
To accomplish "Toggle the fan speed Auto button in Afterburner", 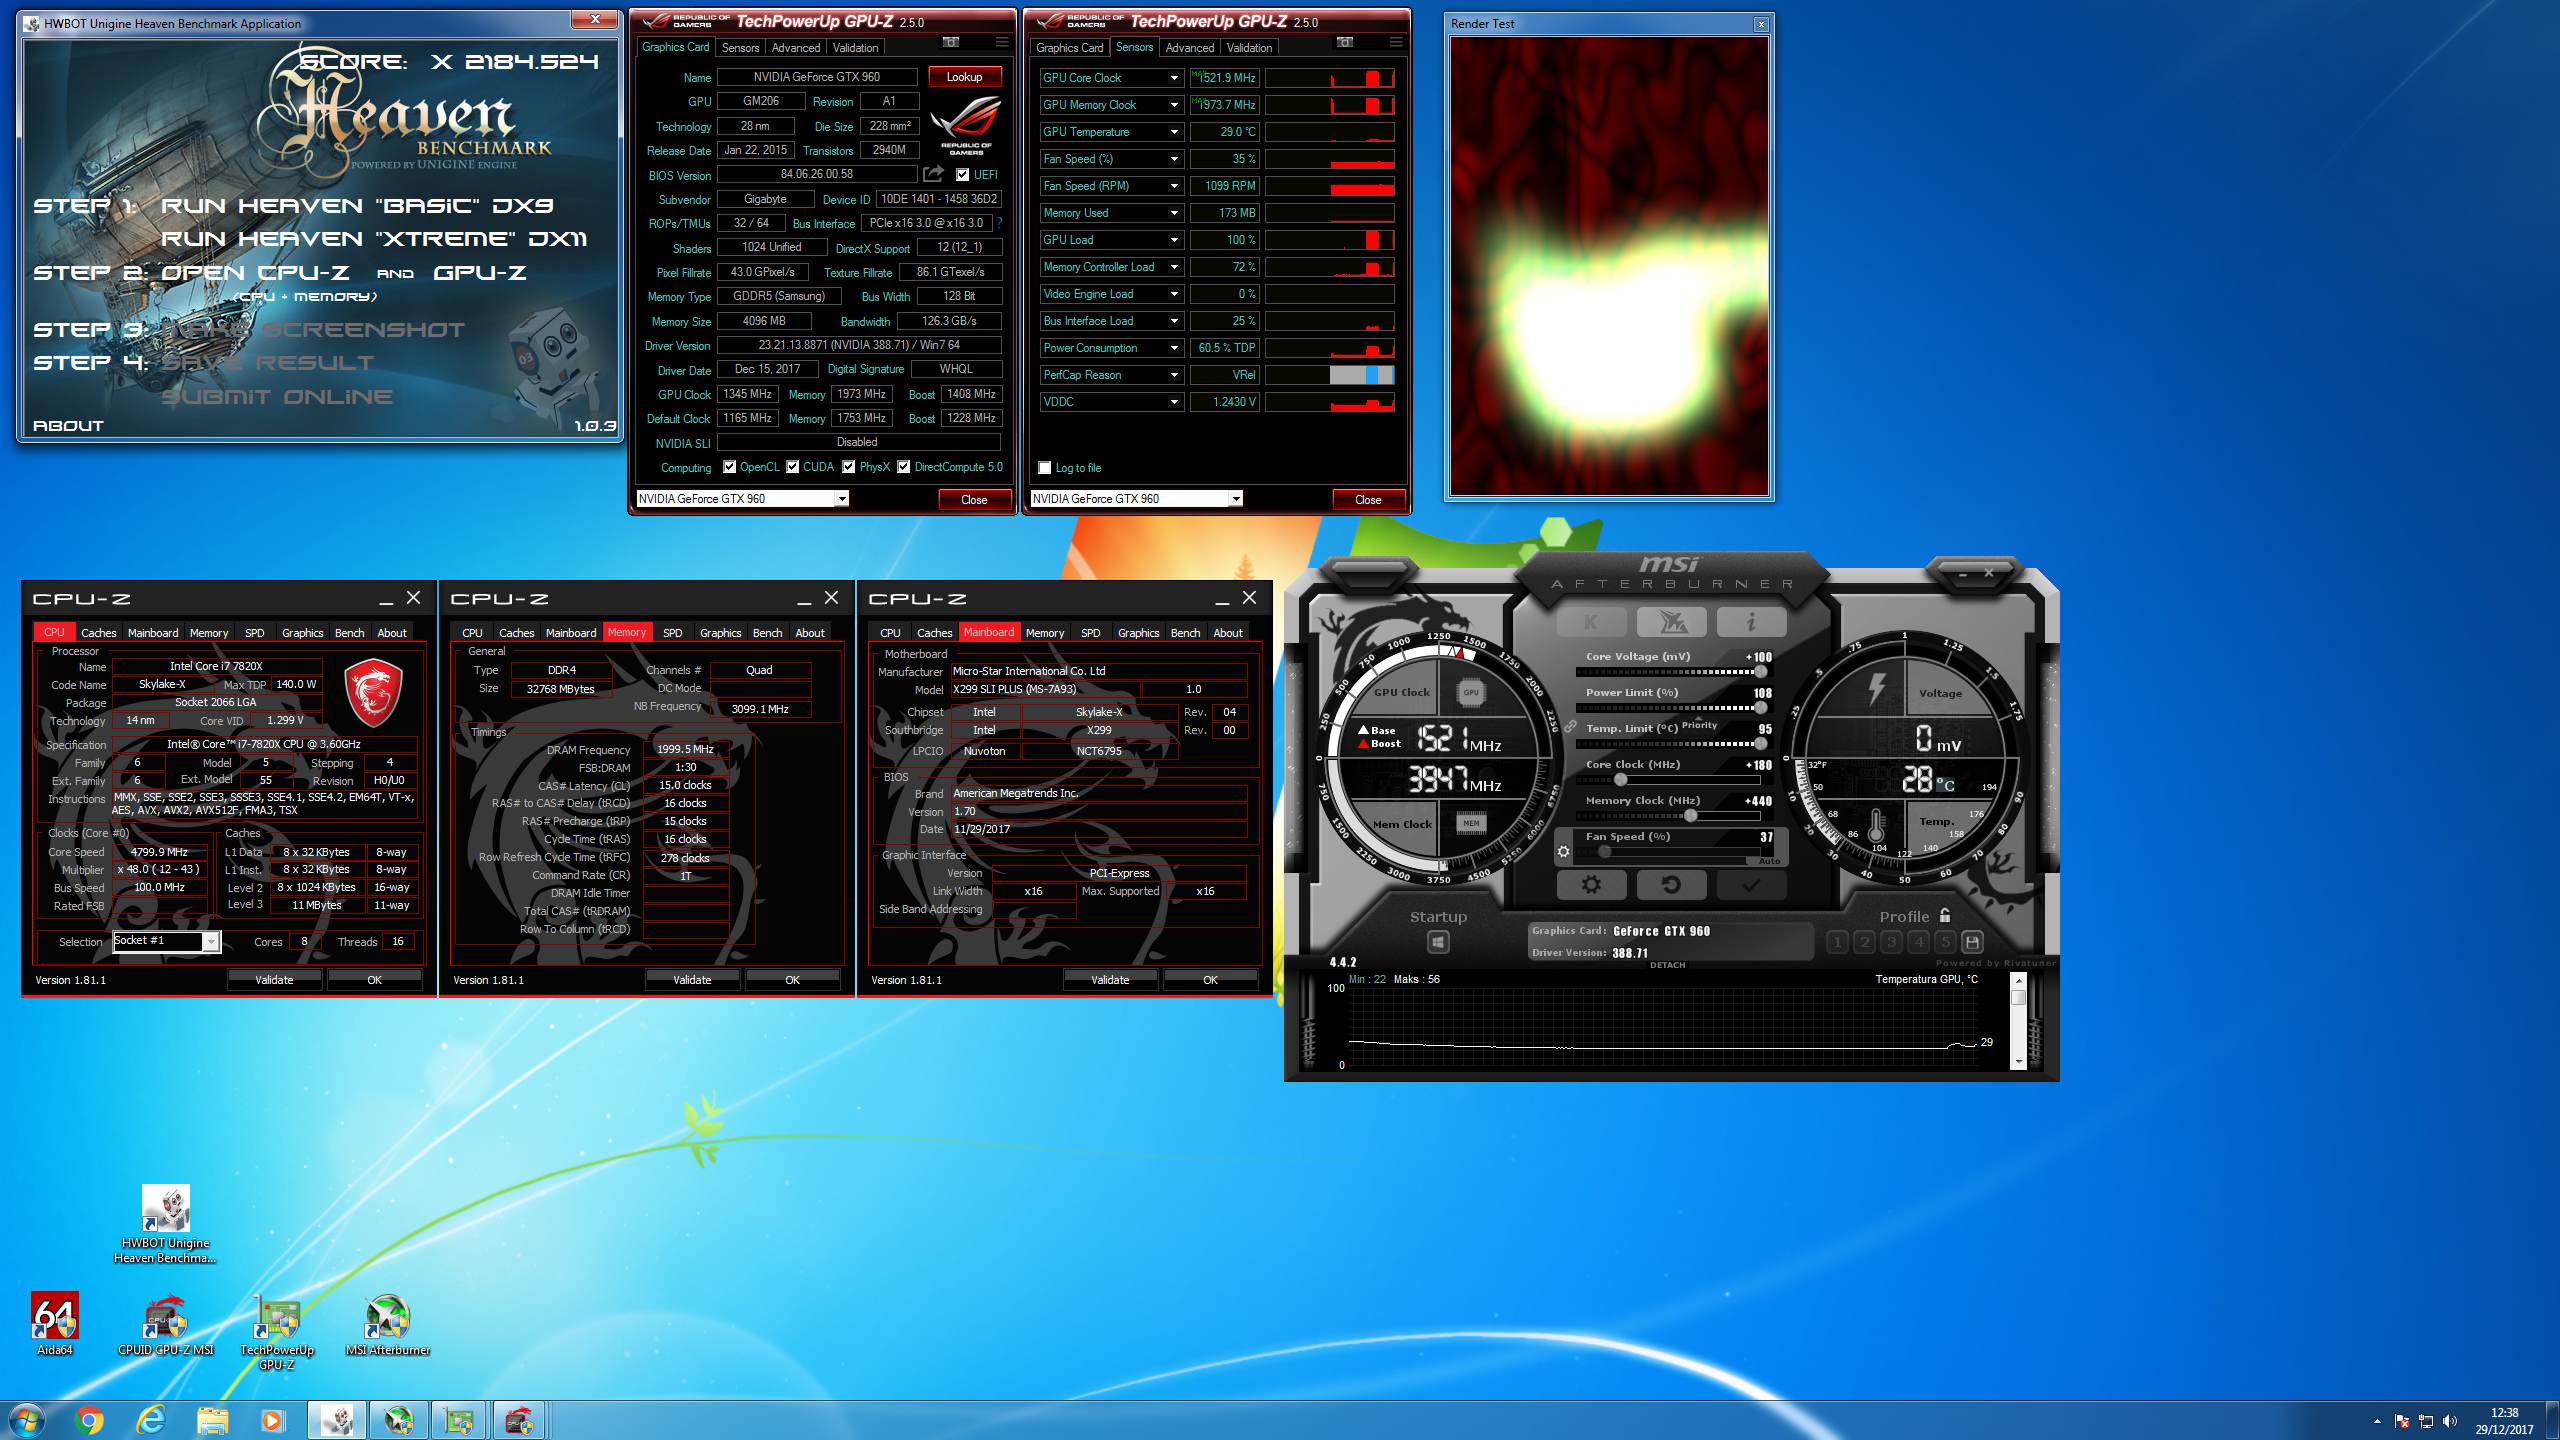I will pyautogui.click(x=1769, y=860).
